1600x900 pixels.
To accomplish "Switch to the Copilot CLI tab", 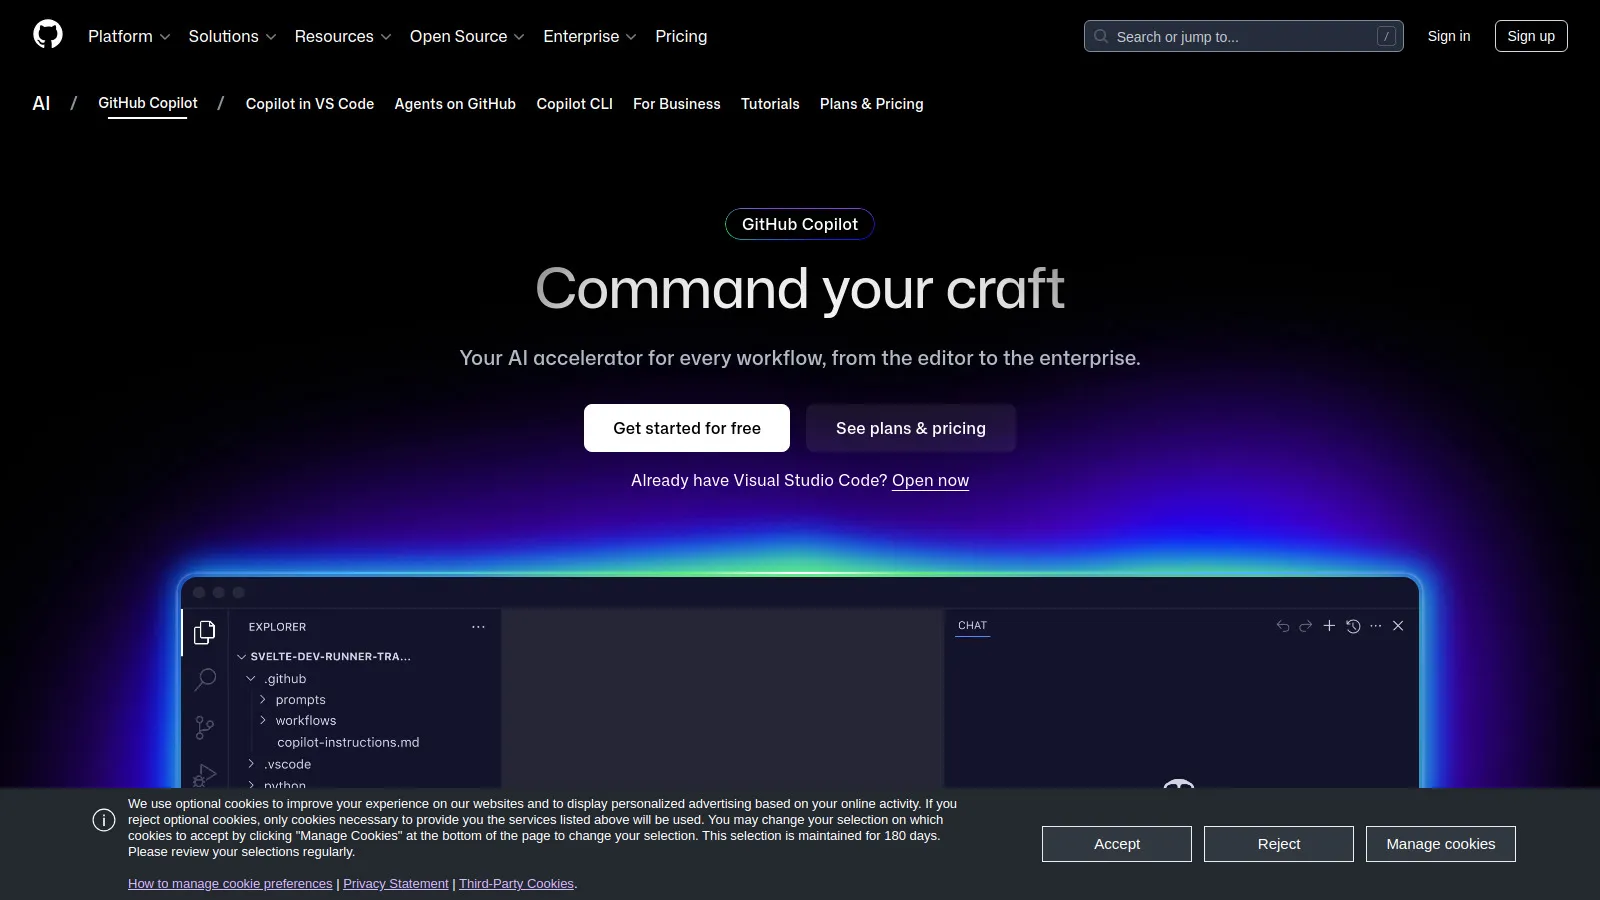I will (x=574, y=104).
